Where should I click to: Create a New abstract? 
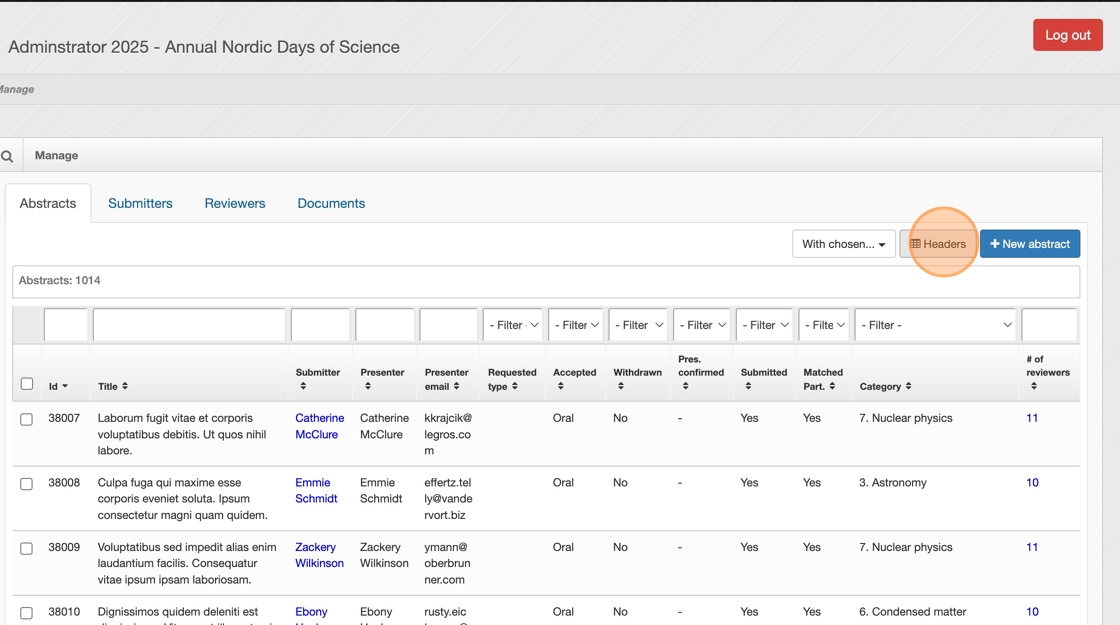coord(1029,244)
